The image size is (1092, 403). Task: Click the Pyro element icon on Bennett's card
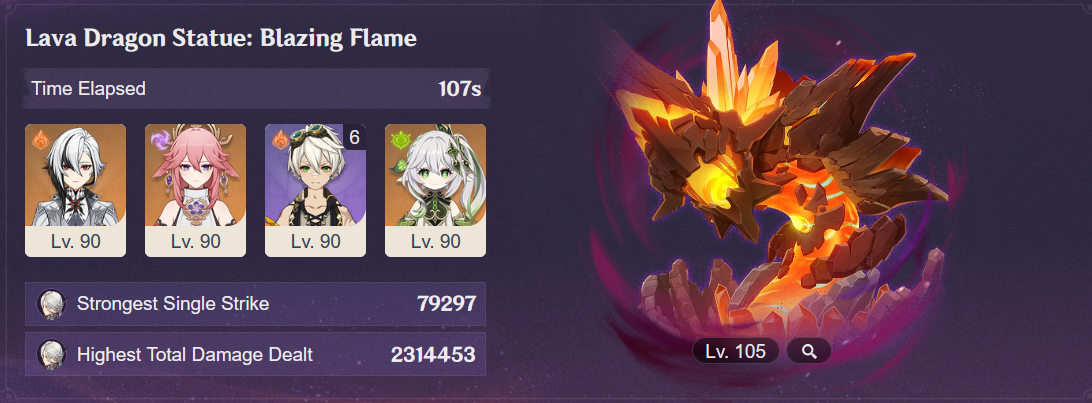pos(280,138)
